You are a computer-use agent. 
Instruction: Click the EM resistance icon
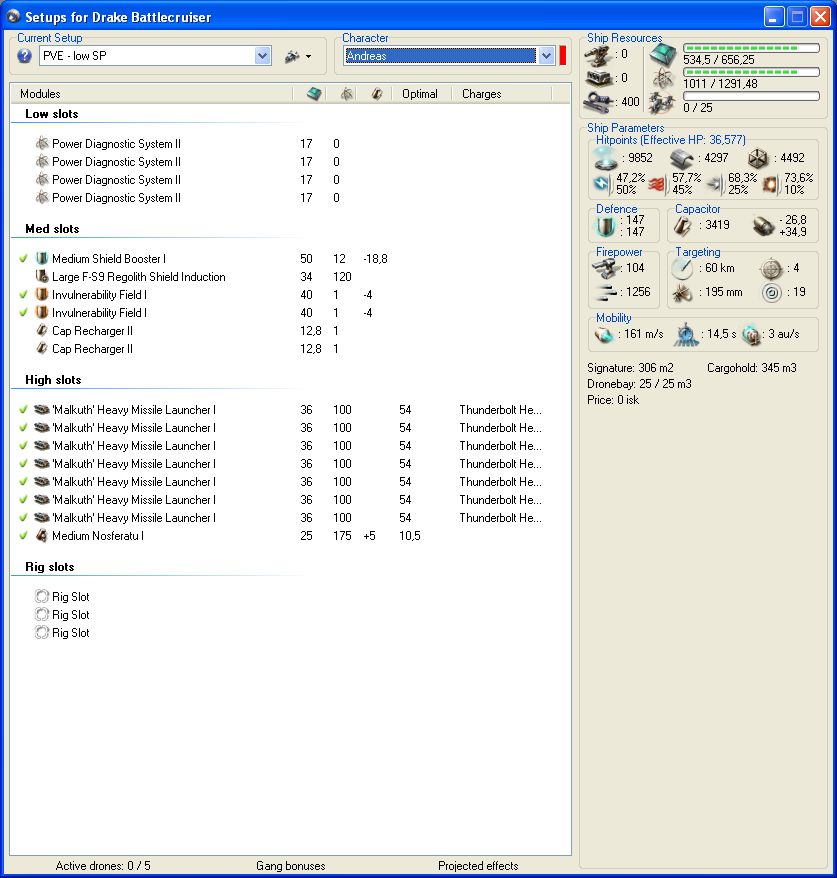pyautogui.click(x=602, y=183)
